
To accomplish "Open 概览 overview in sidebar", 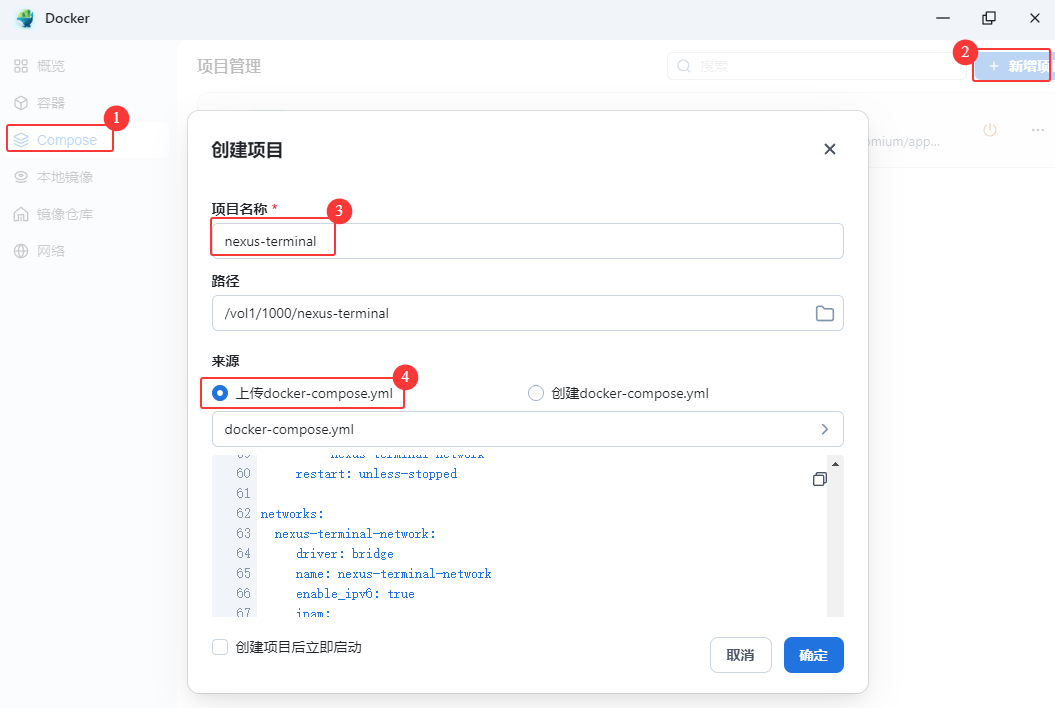I will click(x=50, y=66).
